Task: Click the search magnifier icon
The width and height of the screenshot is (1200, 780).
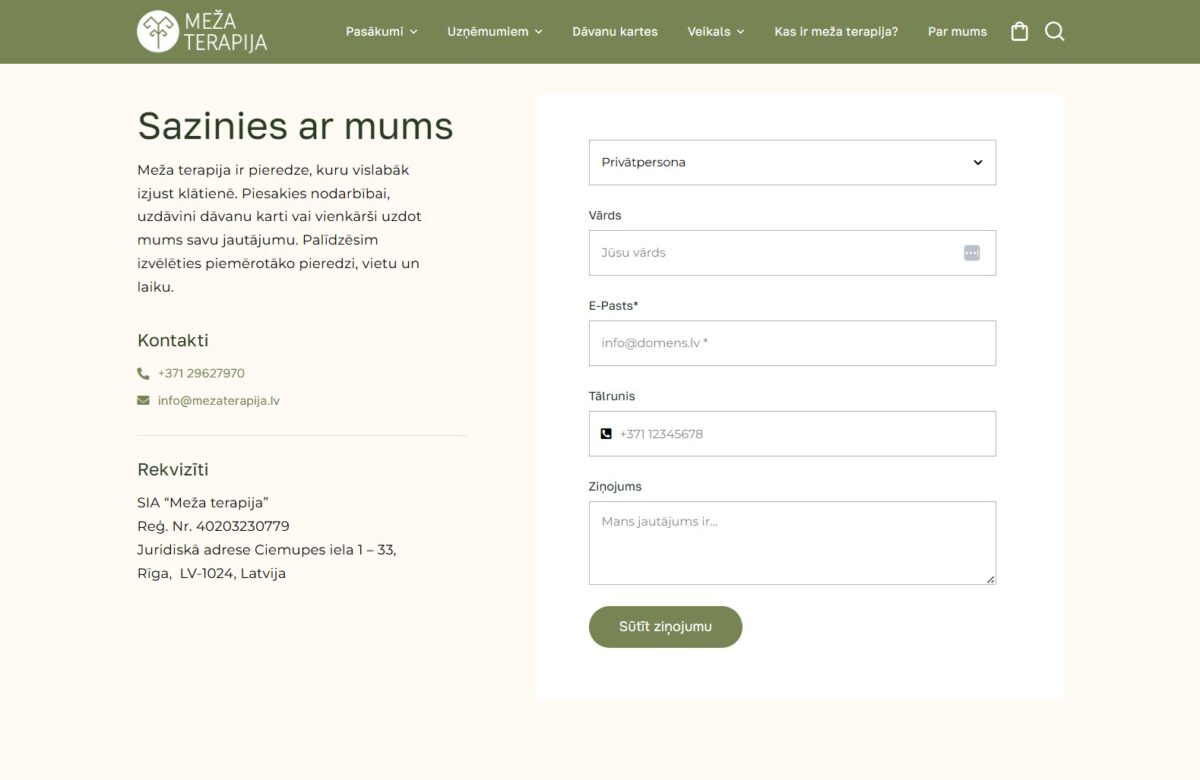Action: 1054,32
